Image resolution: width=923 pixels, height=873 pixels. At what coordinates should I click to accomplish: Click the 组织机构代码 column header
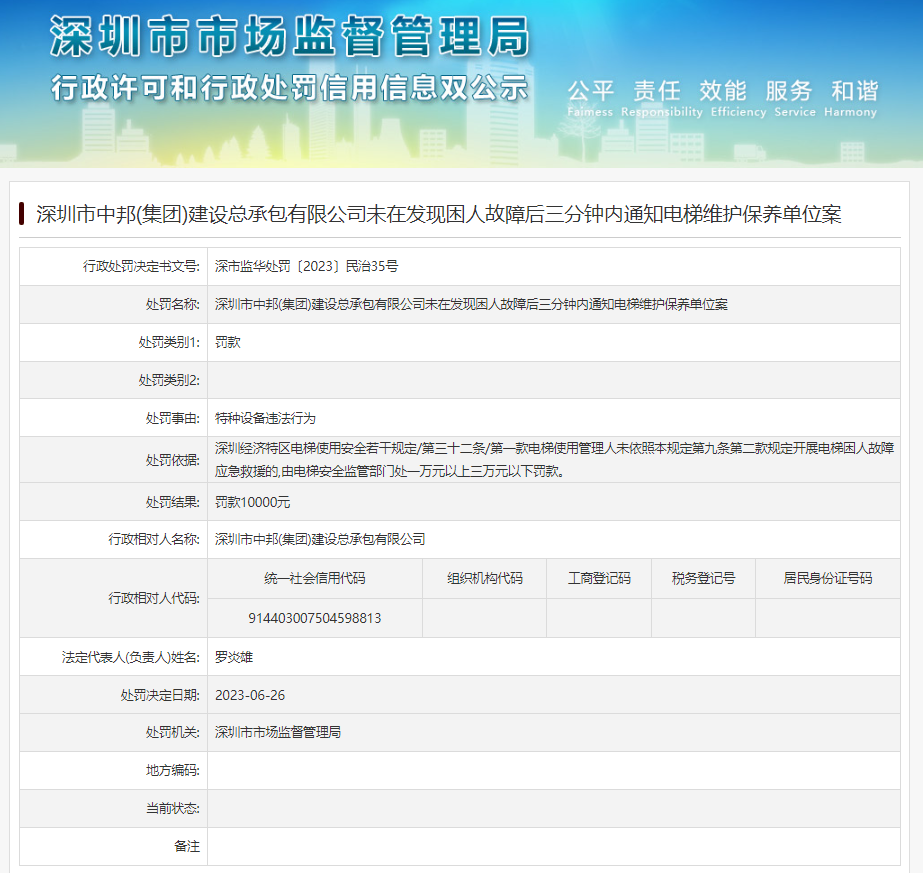(484, 579)
